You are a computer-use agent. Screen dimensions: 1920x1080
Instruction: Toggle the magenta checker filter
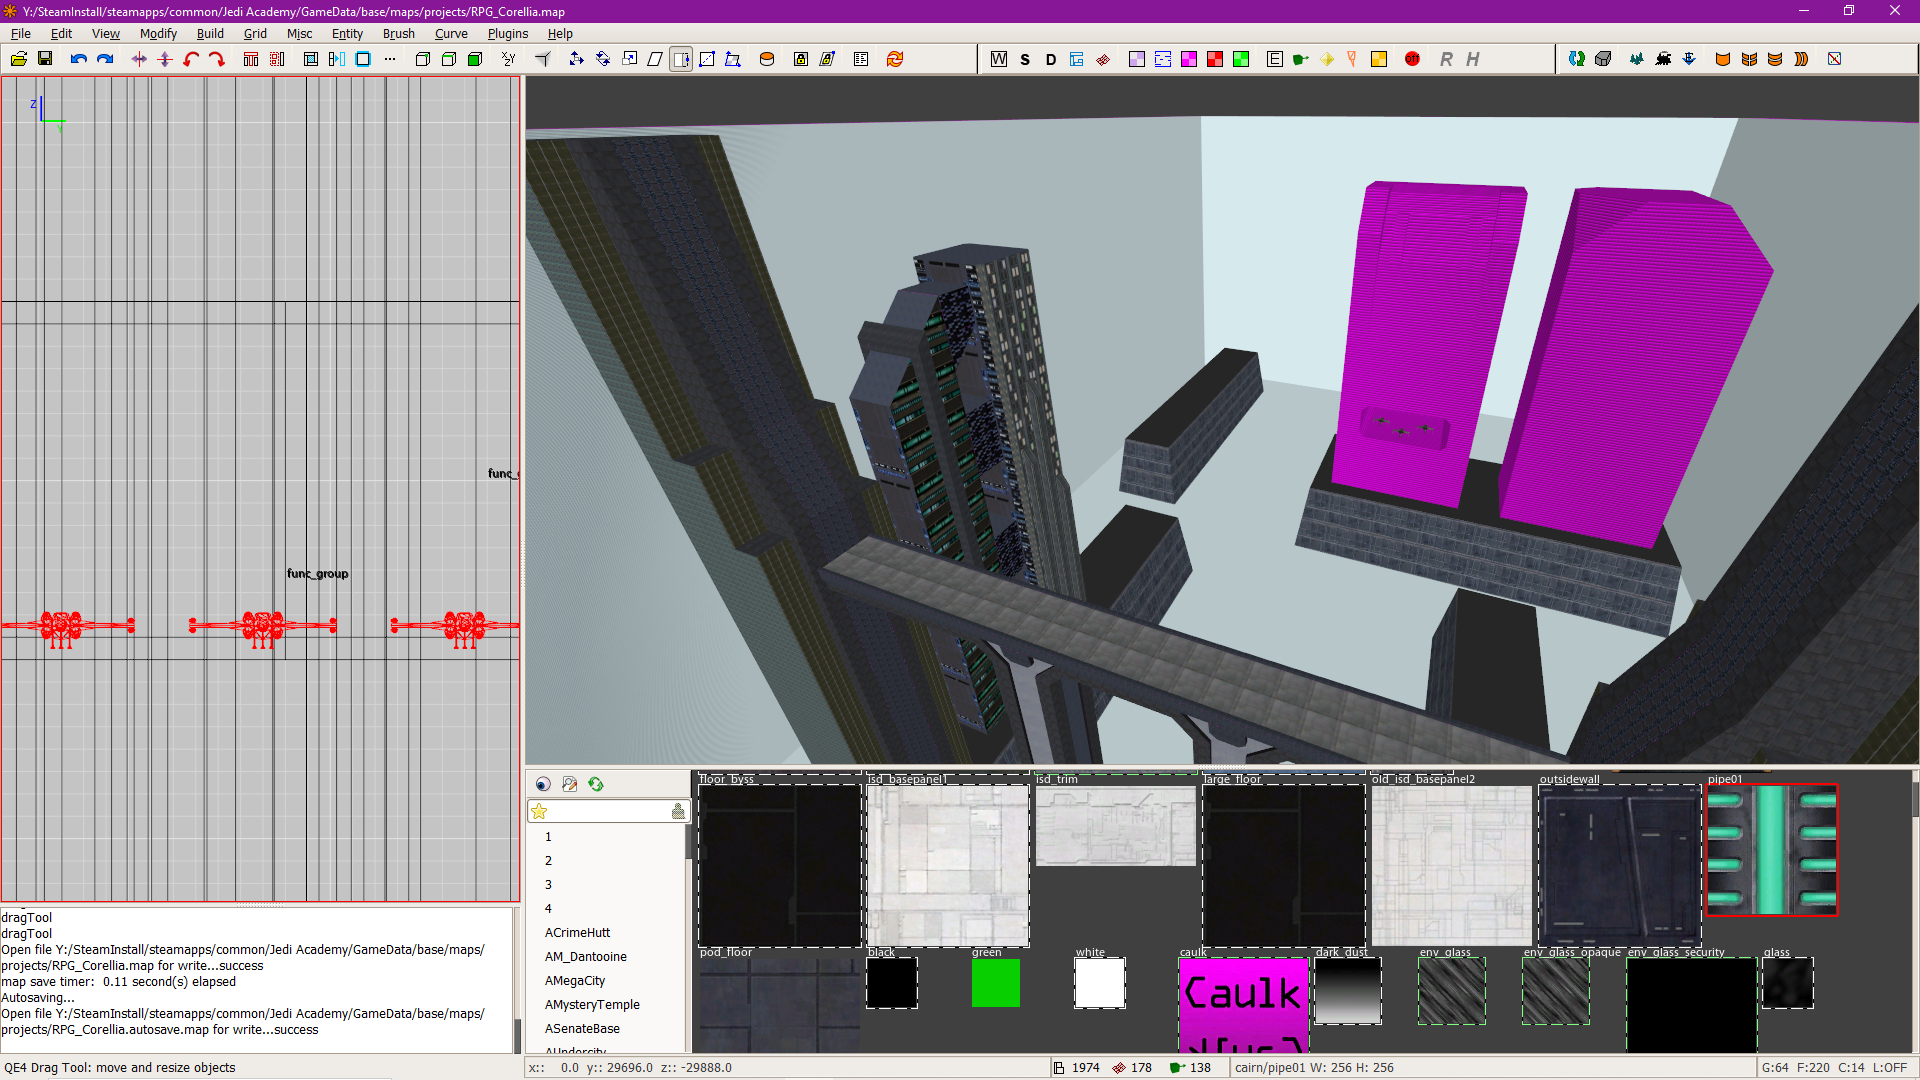[1189, 59]
